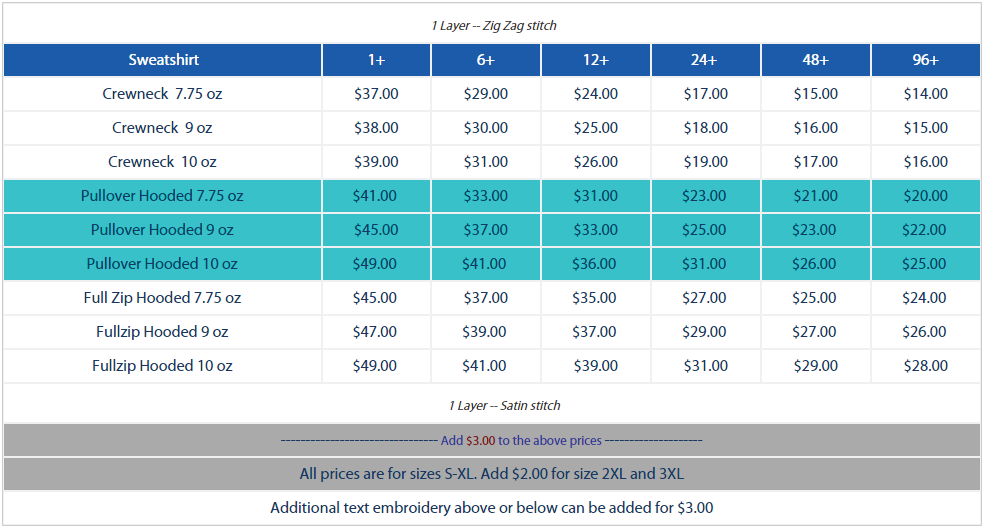Select the 1+ quantity column header
Viewport: 984px width, 527px height.
376,60
